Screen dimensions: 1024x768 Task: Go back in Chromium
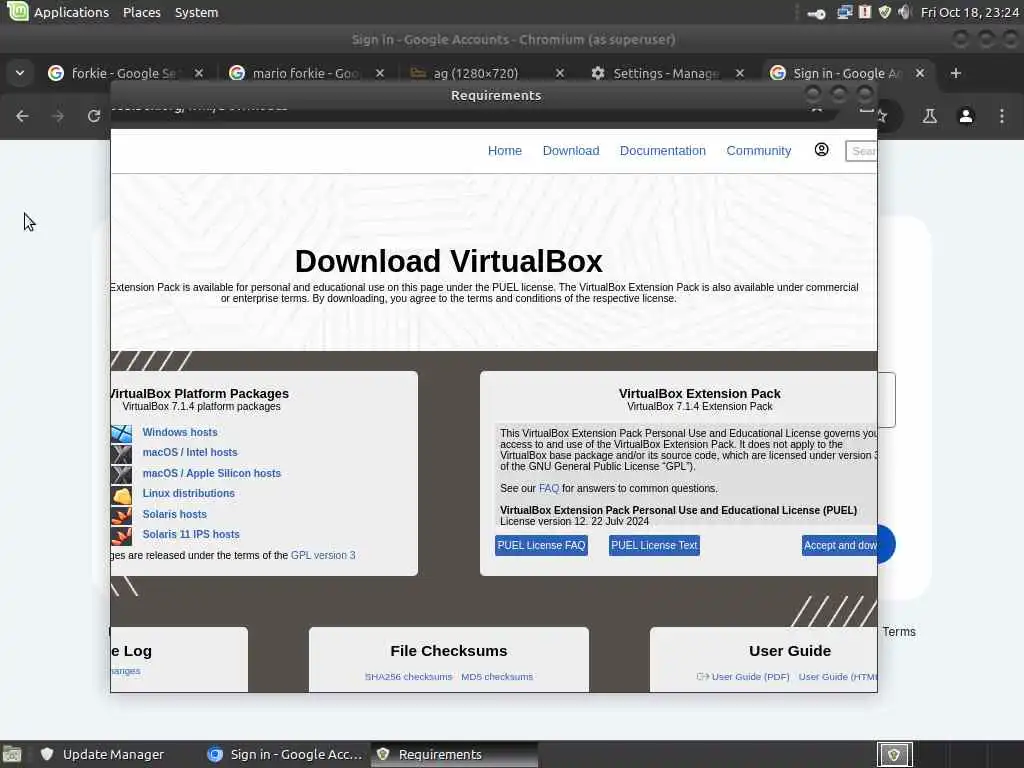pyautogui.click(x=22, y=116)
